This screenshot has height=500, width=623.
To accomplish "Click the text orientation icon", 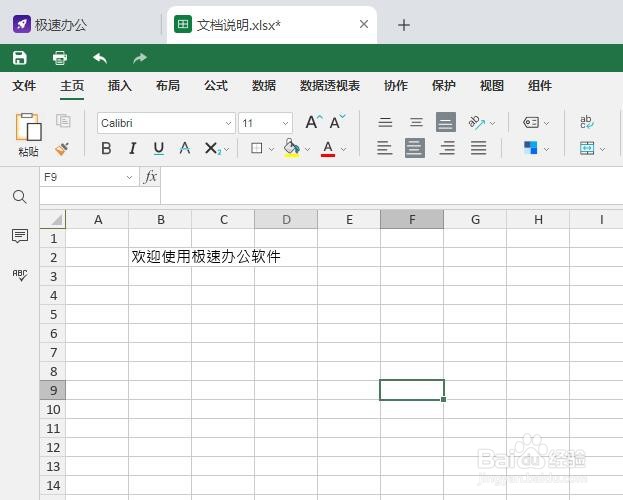I will pyautogui.click(x=477, y=122).
